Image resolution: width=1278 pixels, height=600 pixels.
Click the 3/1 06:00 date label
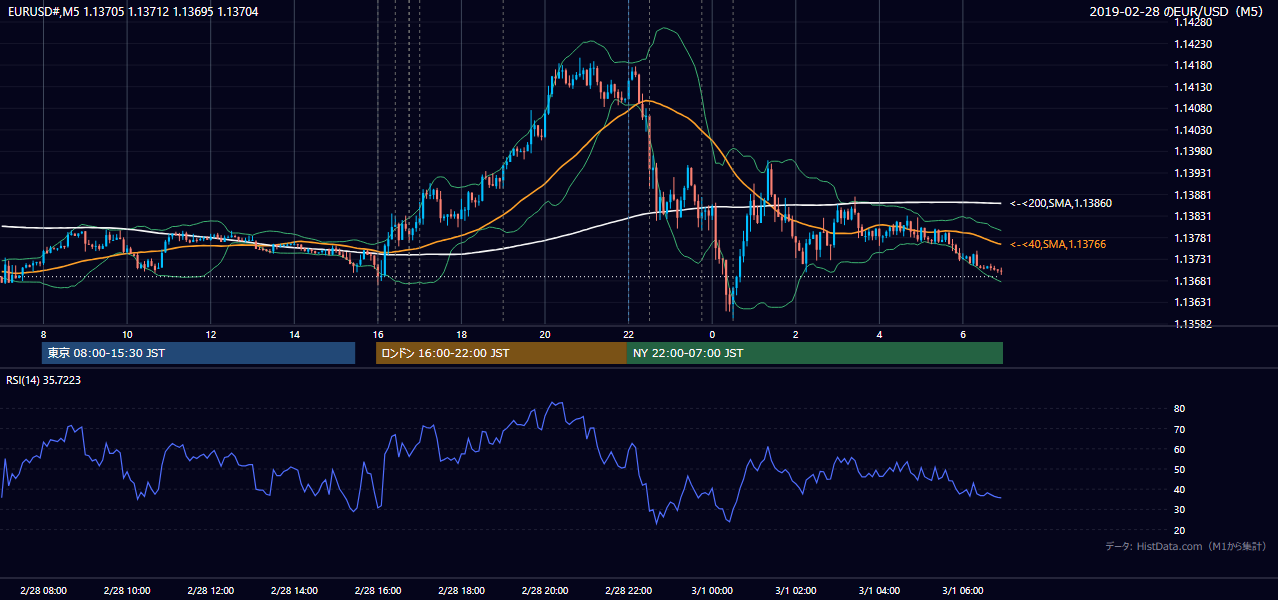963,590
